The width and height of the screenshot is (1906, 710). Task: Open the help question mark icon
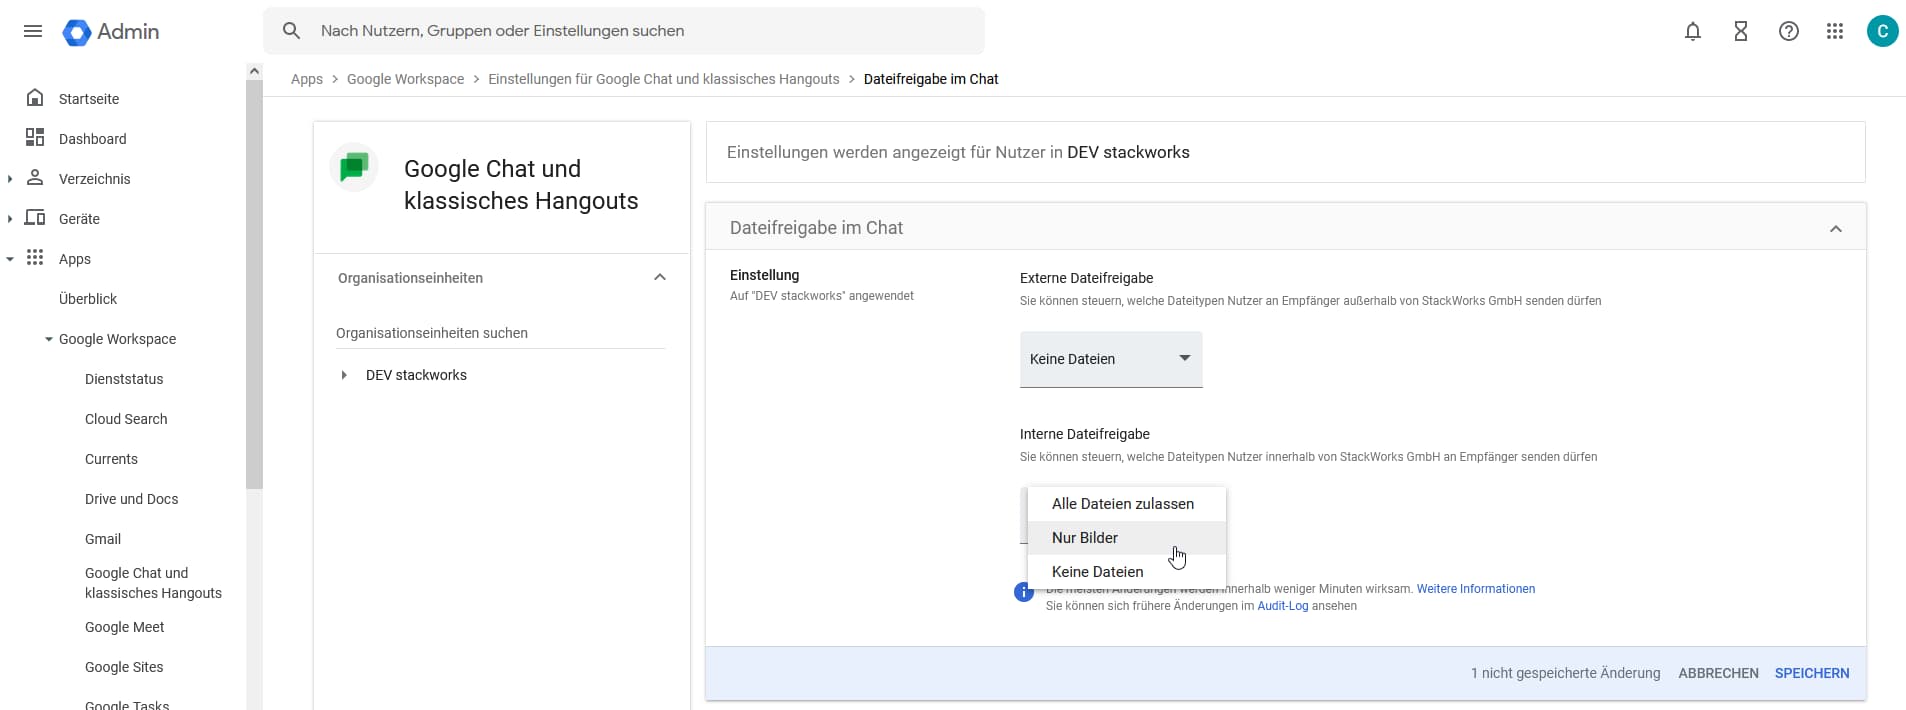[1789, 31]
